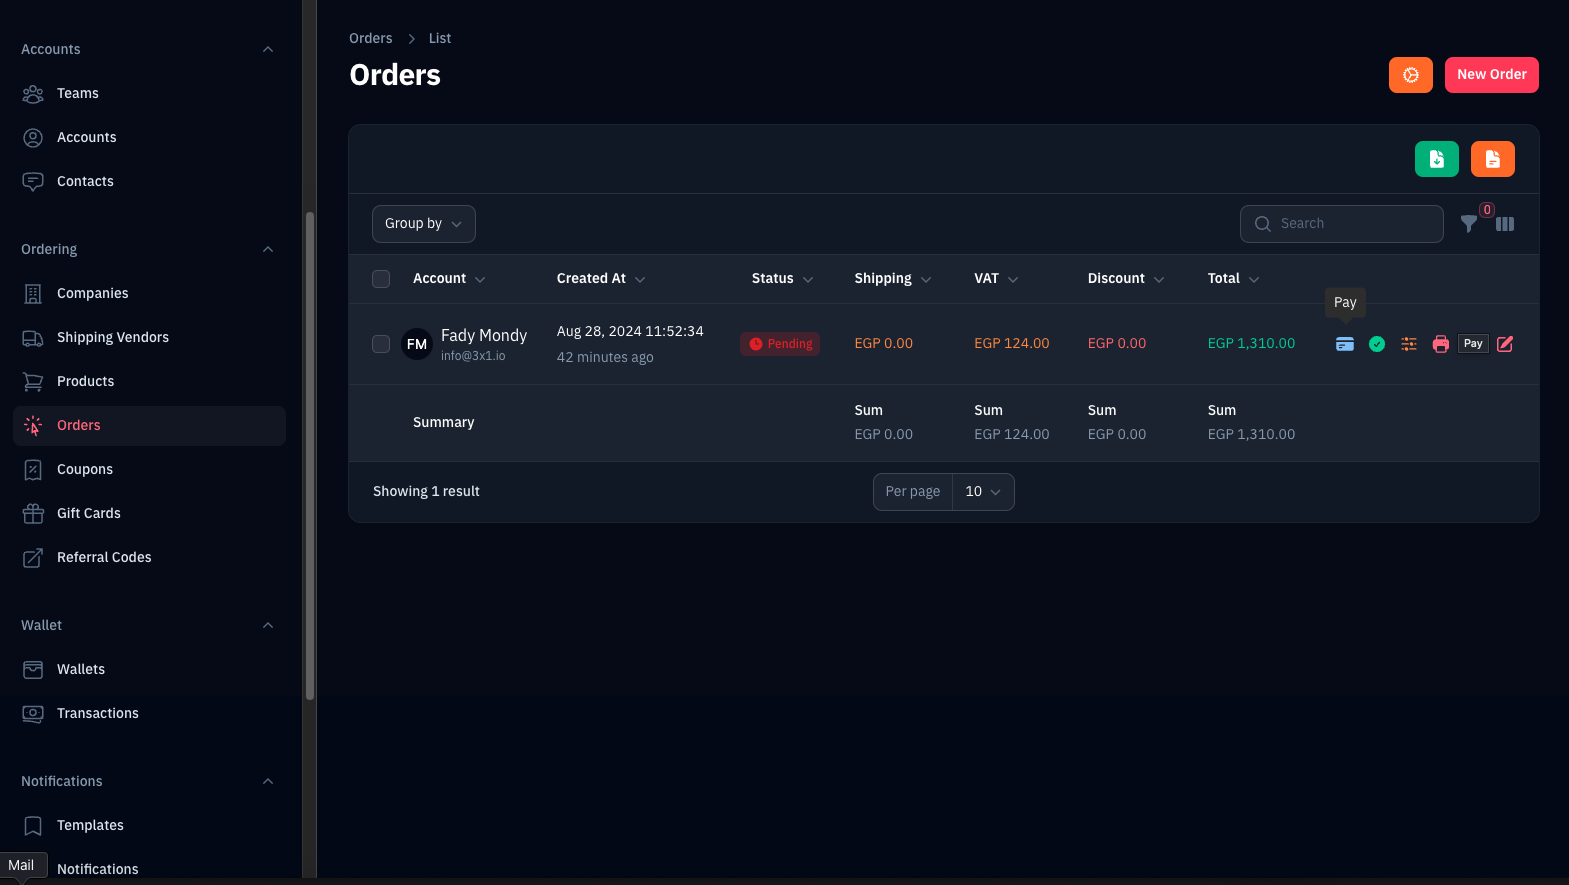Image resolution: width=1569 pixels, height=885 pixels.
Task: Open Shipping Vendors in the sidebar
Action: [150, 337]
